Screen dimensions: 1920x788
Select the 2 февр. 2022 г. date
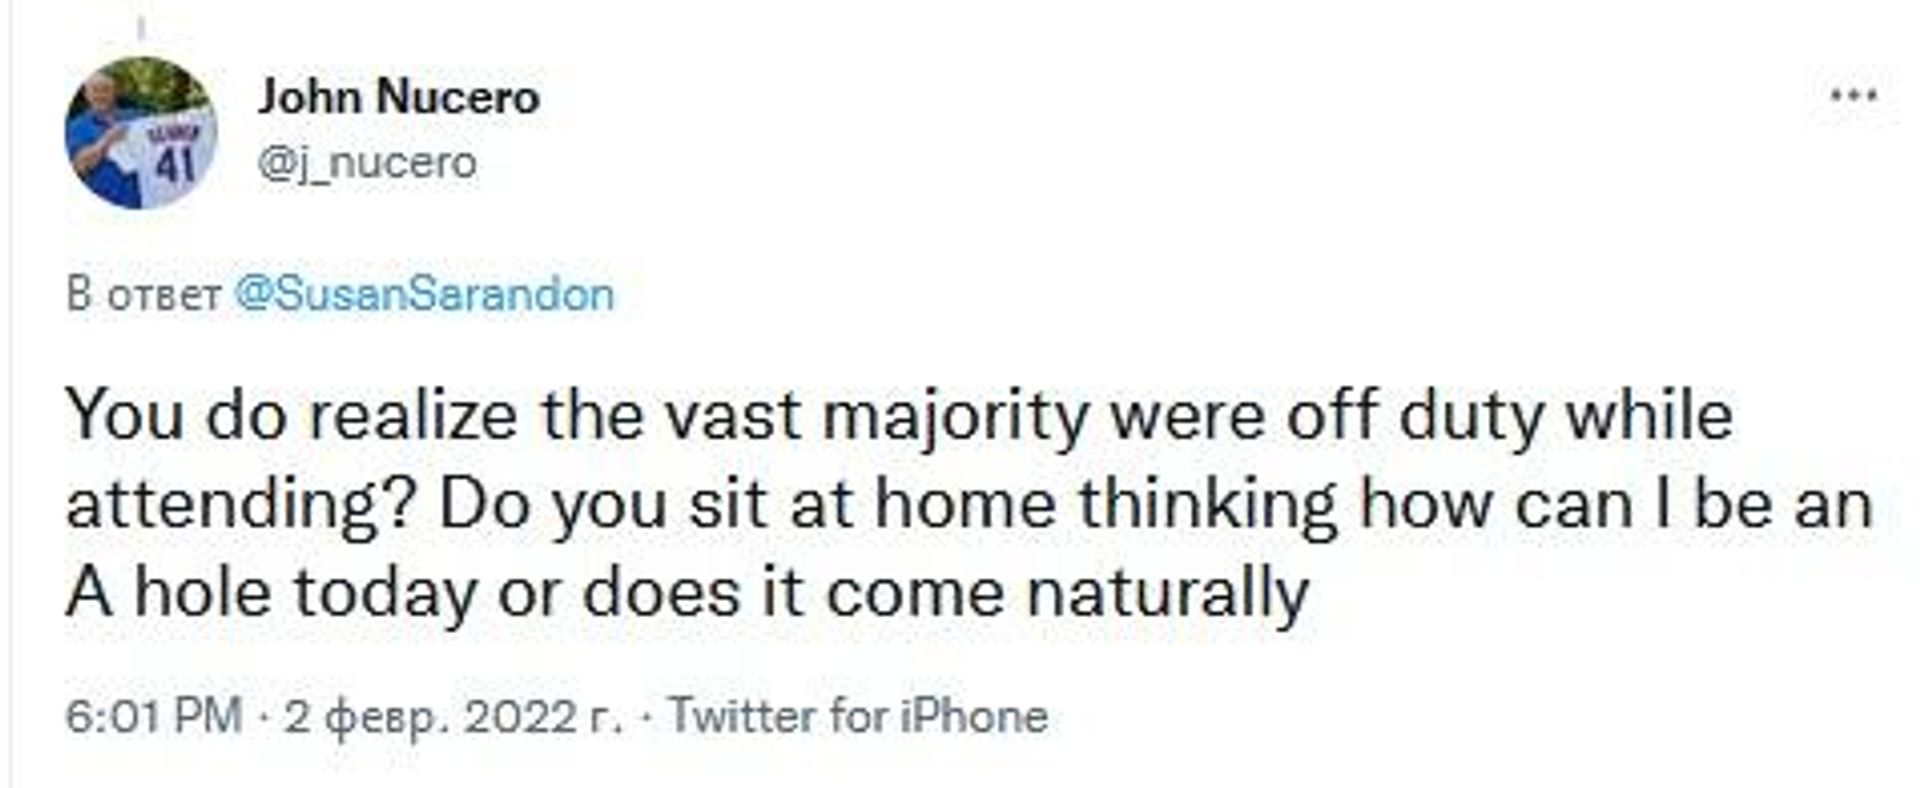coord(453,717)
